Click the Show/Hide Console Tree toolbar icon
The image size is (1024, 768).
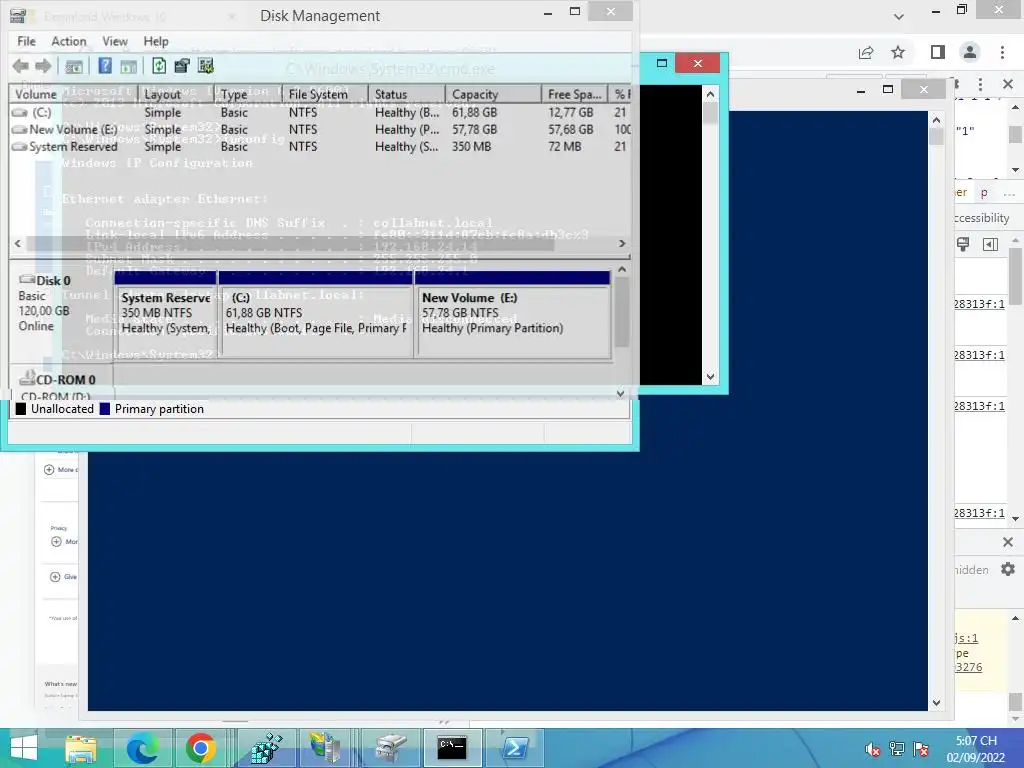74,66
